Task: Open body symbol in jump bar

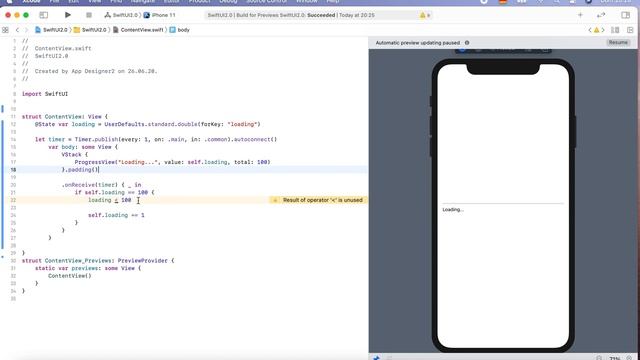Action: click(180, 30)
